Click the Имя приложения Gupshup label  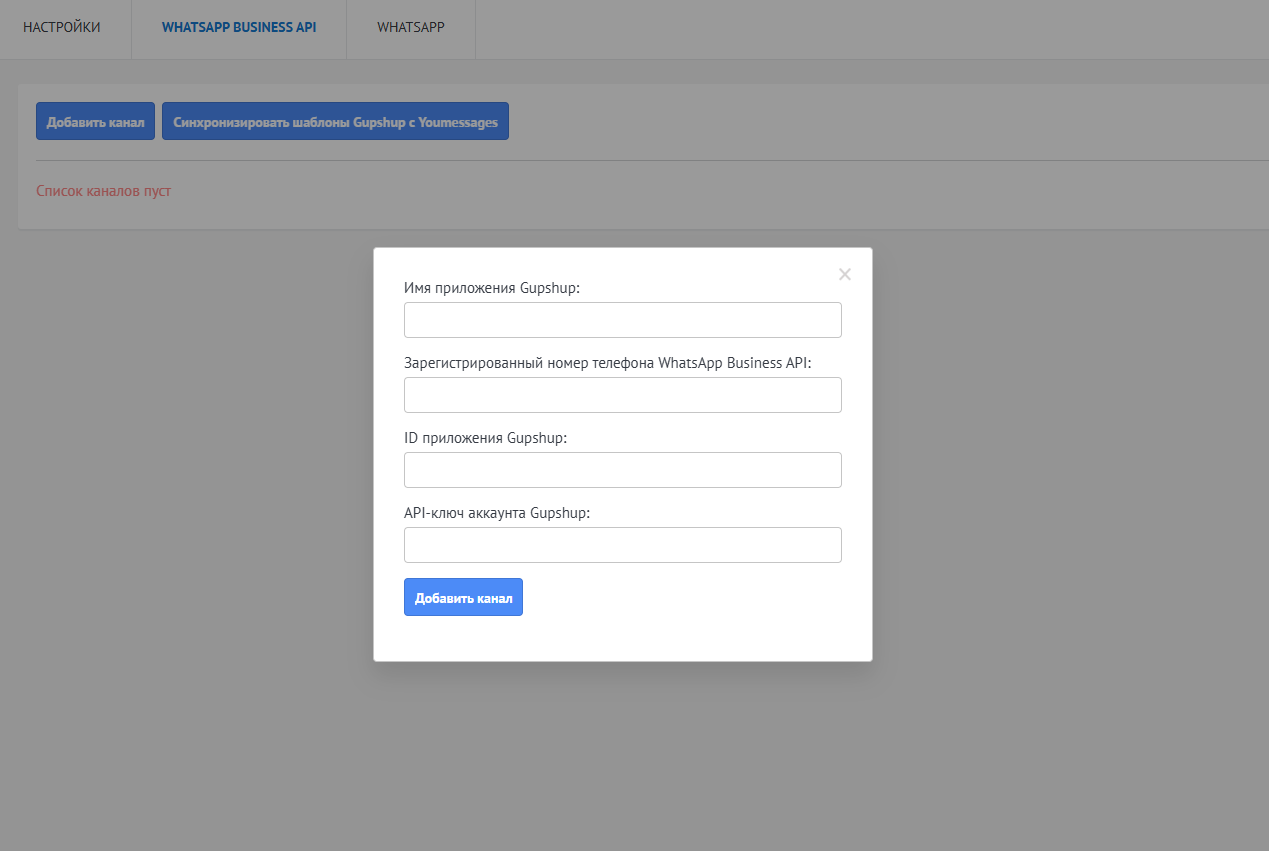coord(492,288)
